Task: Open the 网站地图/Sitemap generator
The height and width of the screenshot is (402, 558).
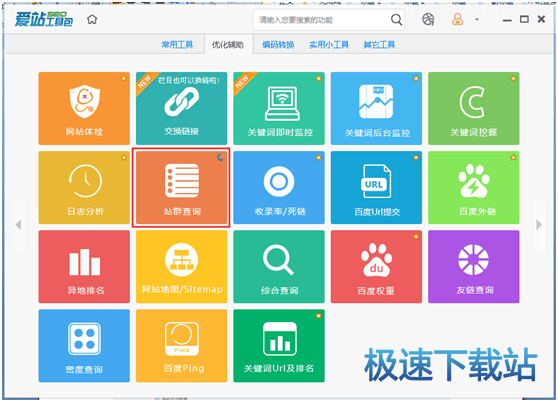Action: 181,267
